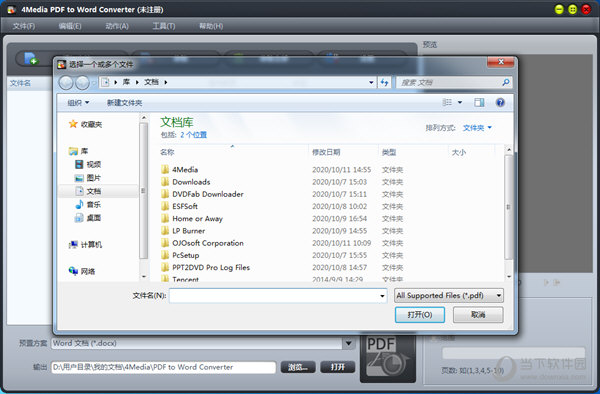Click the 打开(O) button
The height and width of the screenshot is (394, 600).
click(x=420, y=315)
